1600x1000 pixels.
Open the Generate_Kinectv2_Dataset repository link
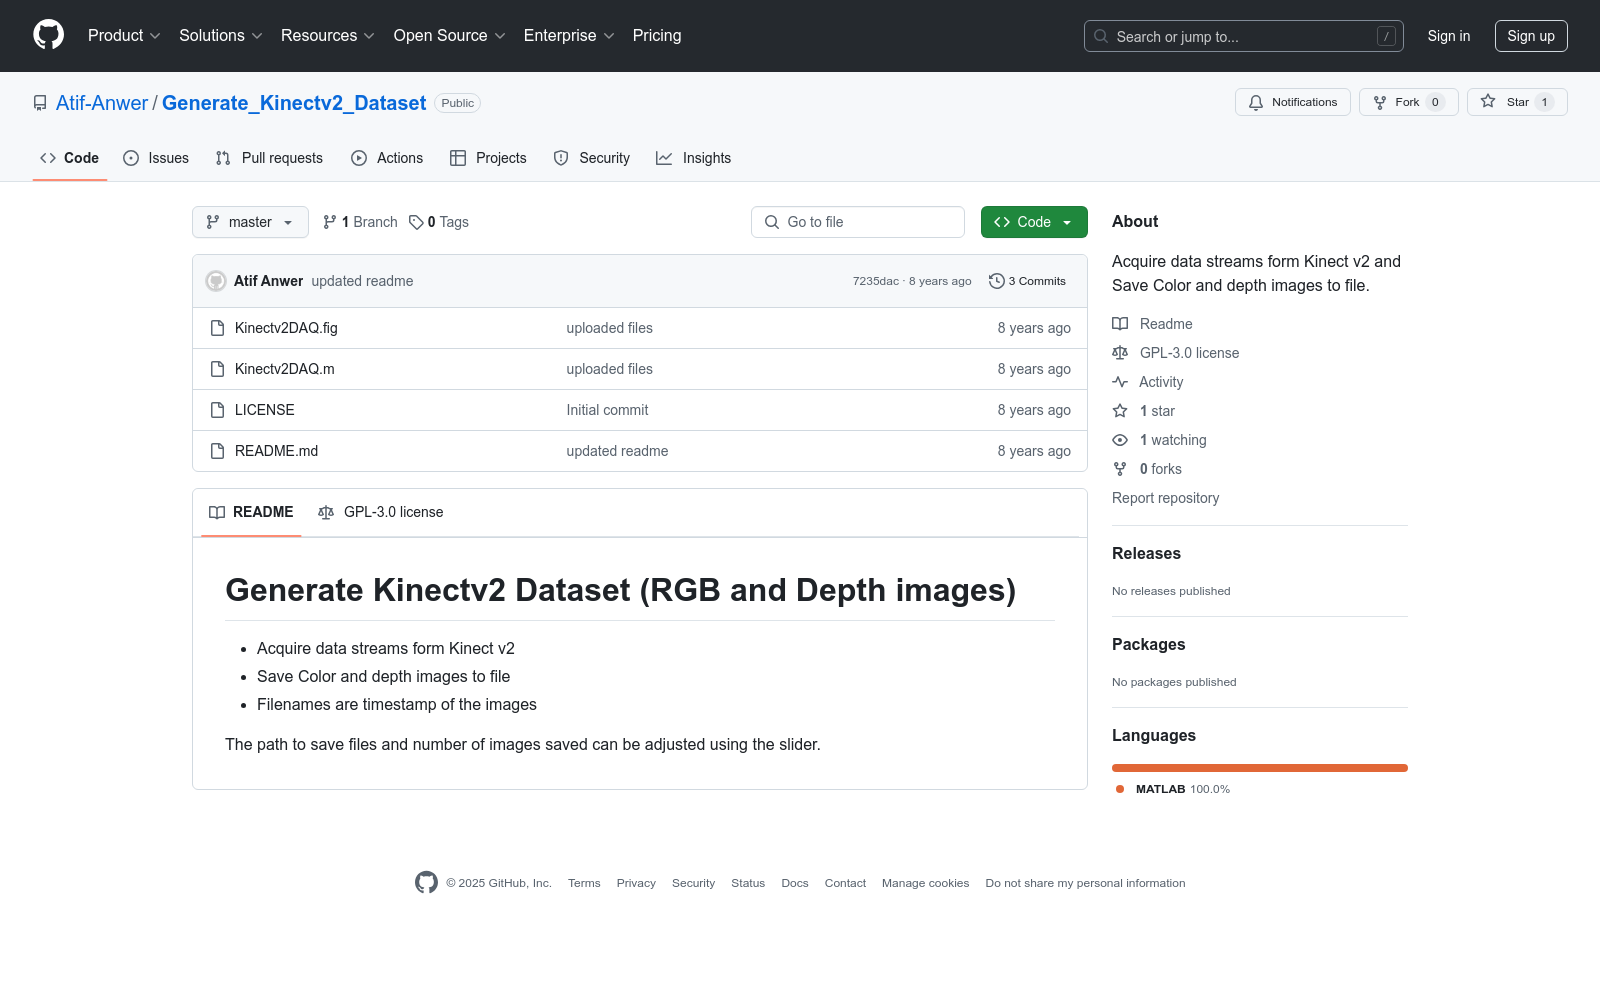294,103
